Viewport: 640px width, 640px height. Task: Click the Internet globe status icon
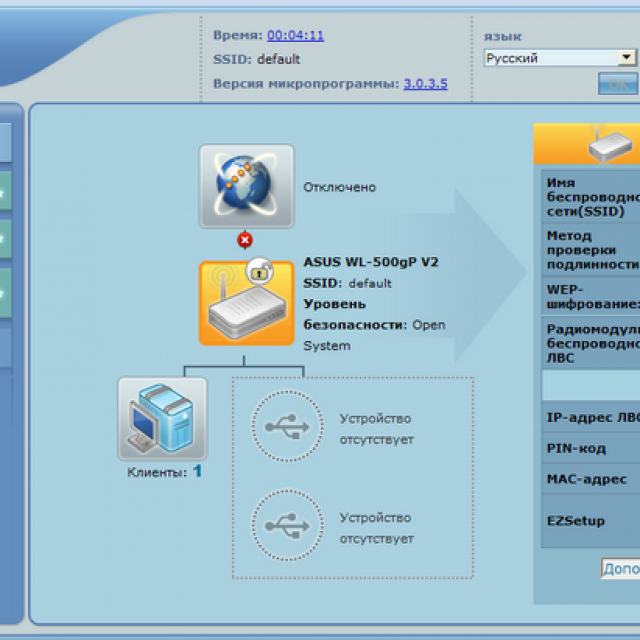click(x=246, y=186)
